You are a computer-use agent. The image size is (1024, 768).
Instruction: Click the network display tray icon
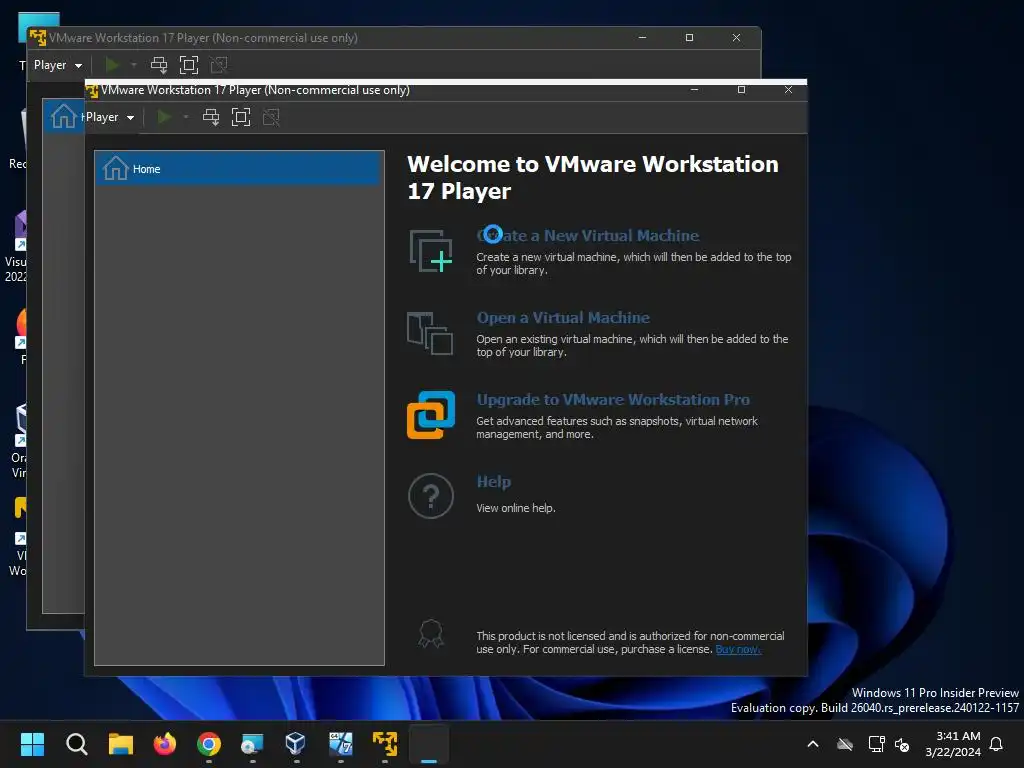876,744
